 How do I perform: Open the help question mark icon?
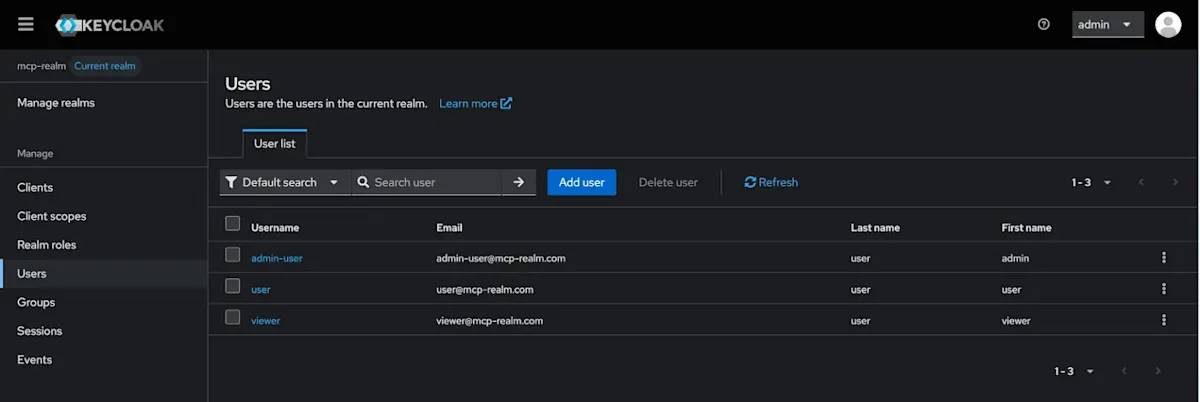(x=1044, y=24)
